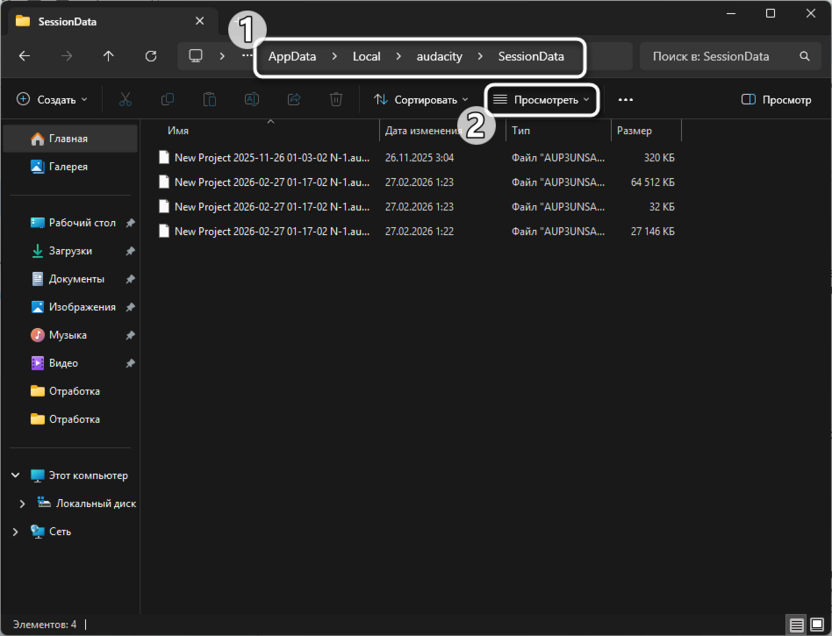
Task: Click the Paste clipboard icon
Action: pos(209,100)
